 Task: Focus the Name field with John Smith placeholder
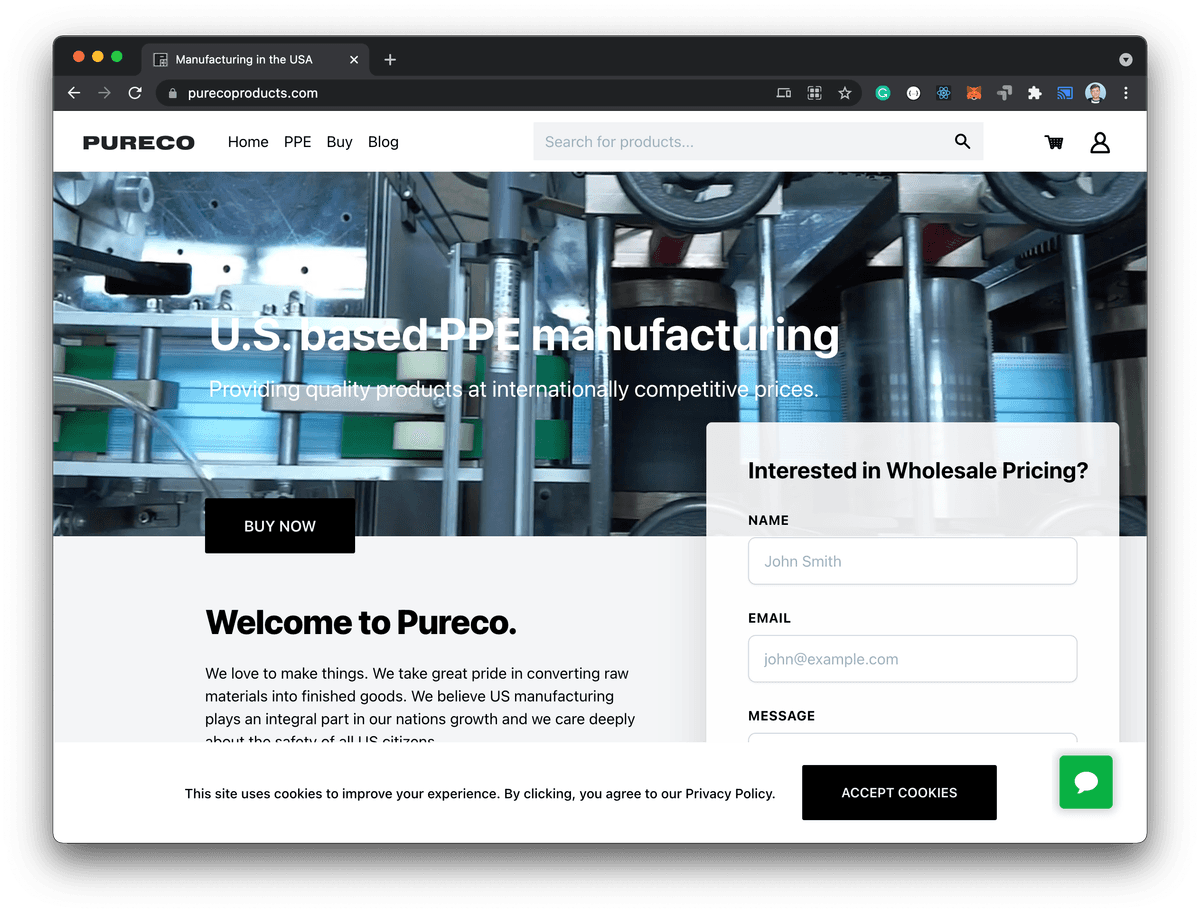point(912,561)
